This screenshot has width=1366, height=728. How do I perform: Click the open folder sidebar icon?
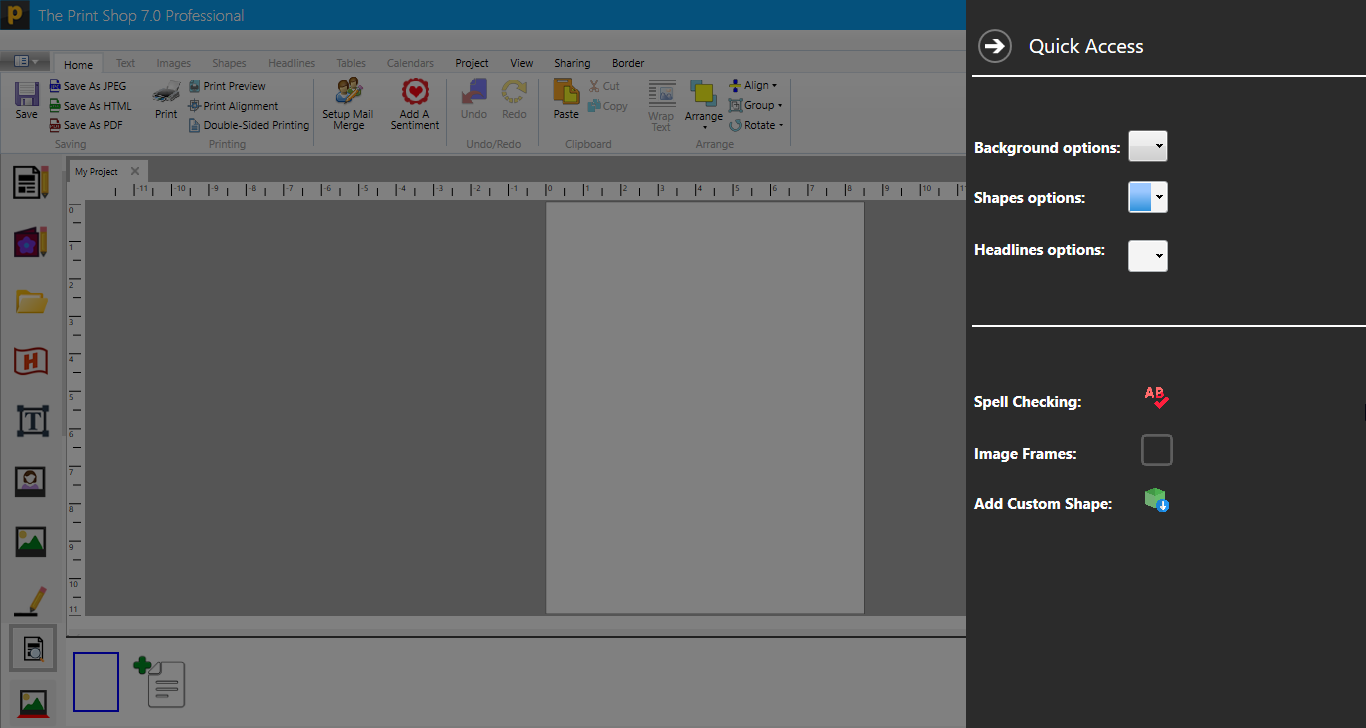click(31, 300)
